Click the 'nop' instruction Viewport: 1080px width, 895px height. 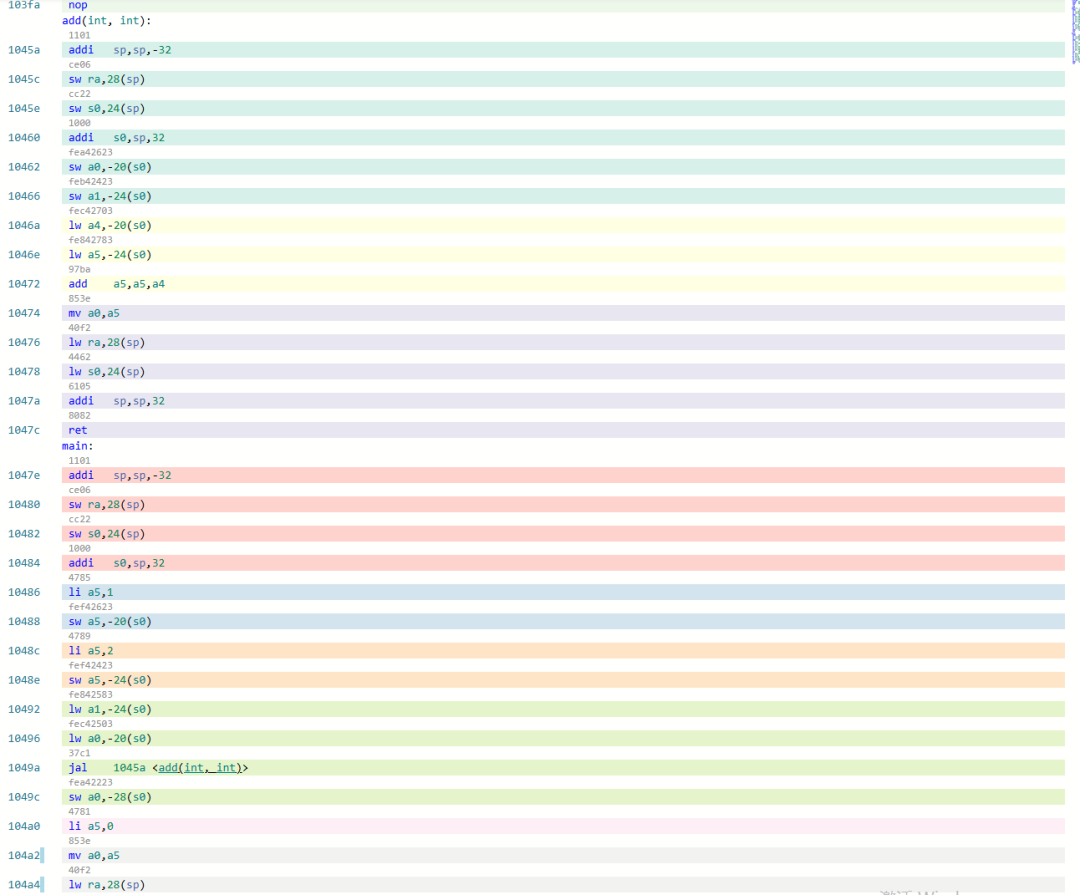(78, 6)
